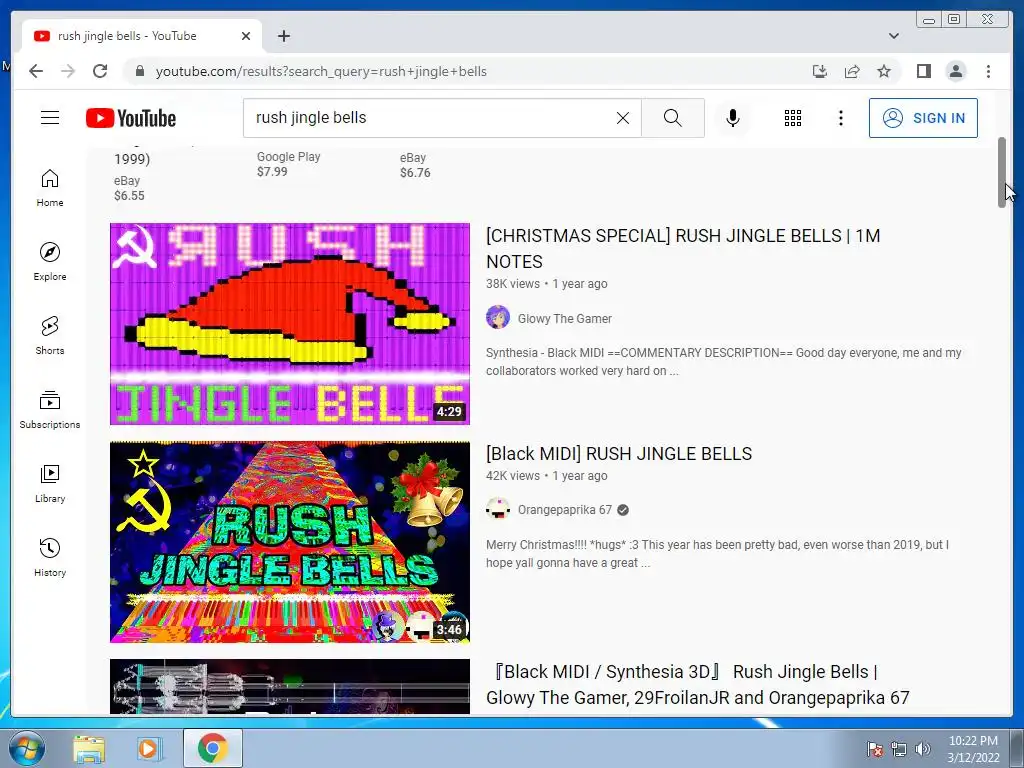This screenshot has width=1024, height=768.
Task: Bookmark this page with star icon
Action: (x=884, y=71)
